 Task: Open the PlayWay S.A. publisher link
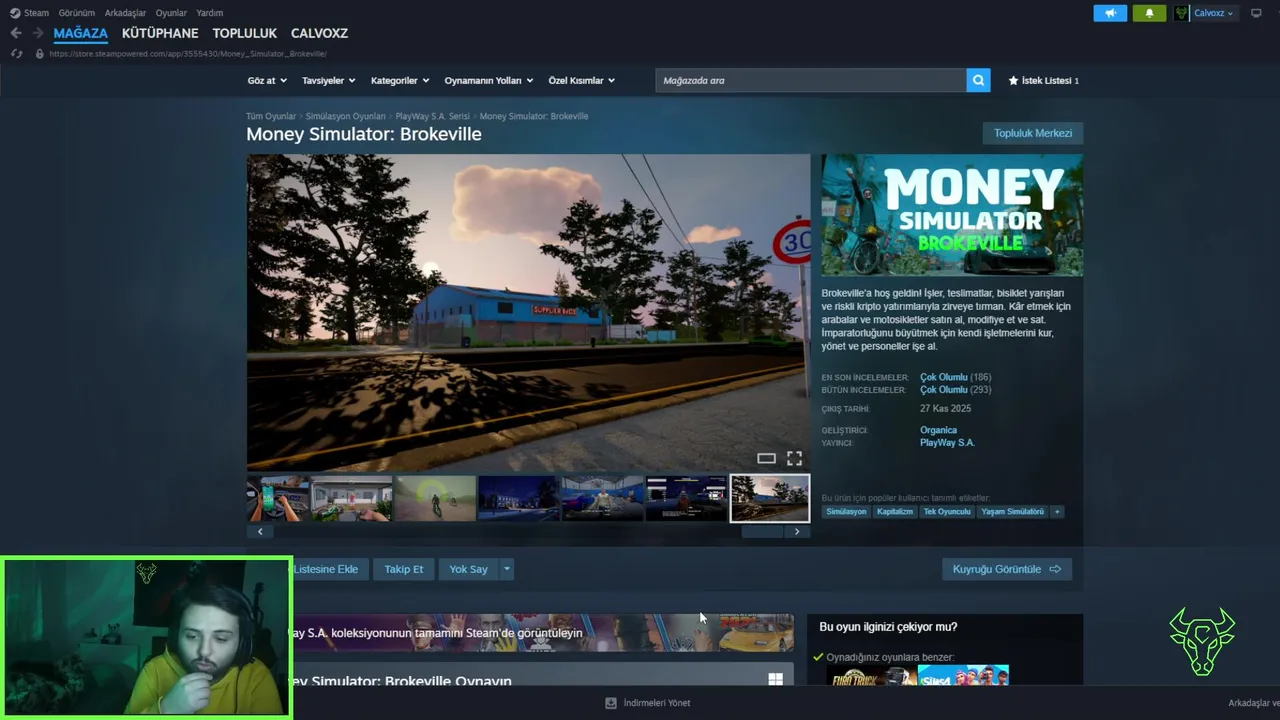(x=947, y=442)
